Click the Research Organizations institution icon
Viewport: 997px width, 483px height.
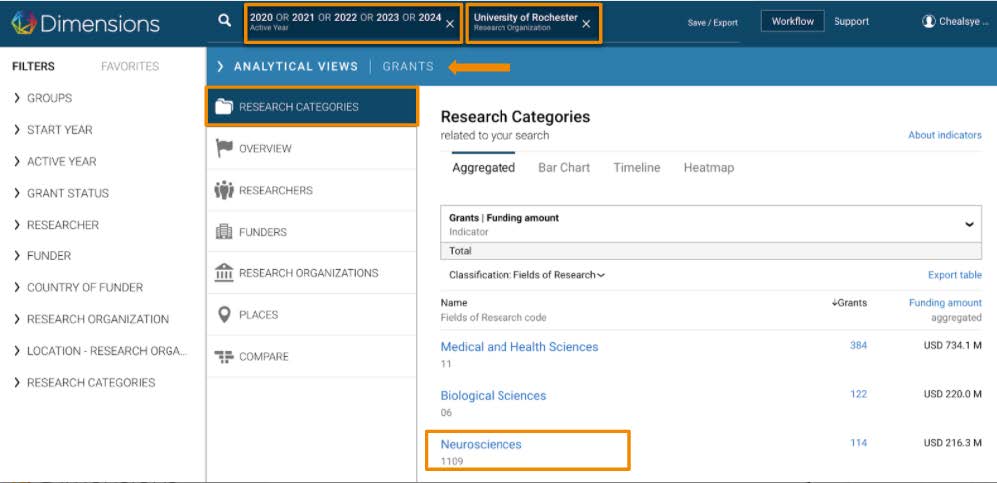(x=224, y=273)
